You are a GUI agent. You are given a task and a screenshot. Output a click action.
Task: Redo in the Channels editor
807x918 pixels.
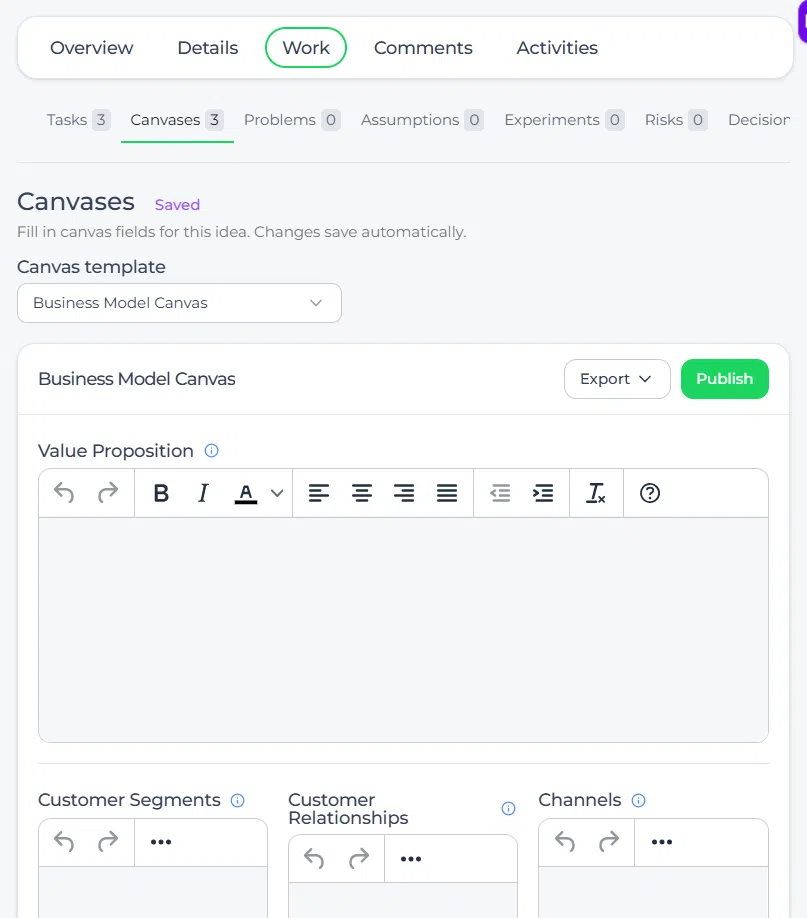click(x=609, y=842)
